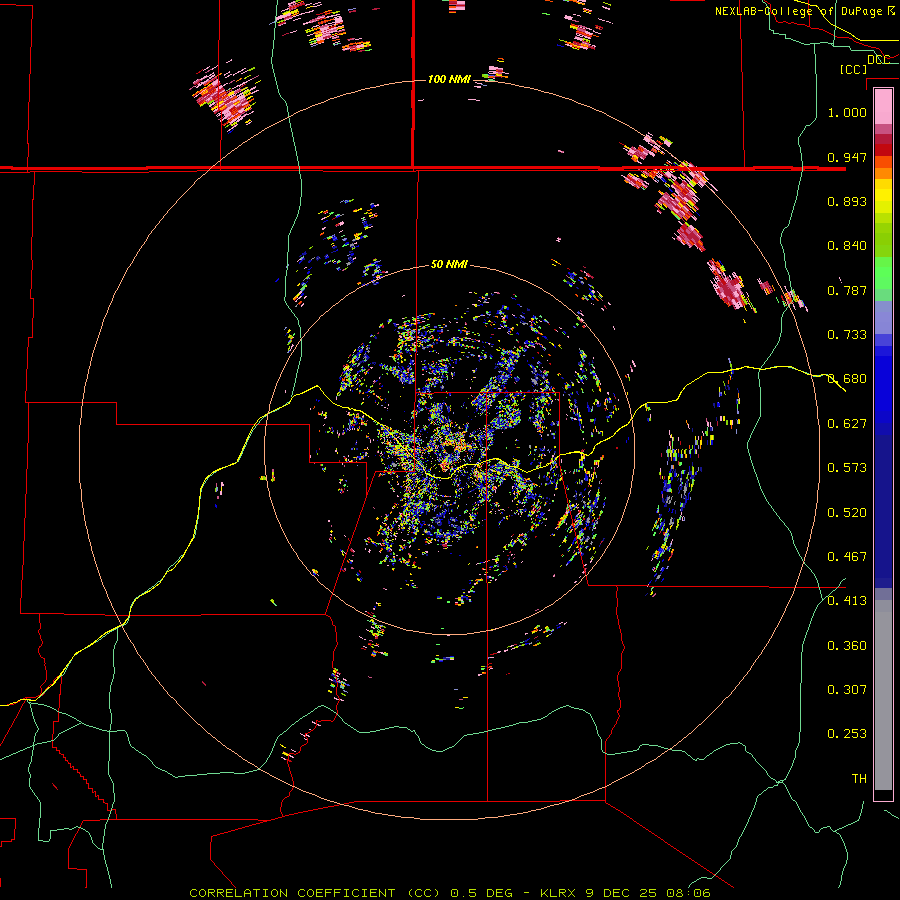Click the 0.413 scale value
The image size is (900, 900).
point(847,601)
